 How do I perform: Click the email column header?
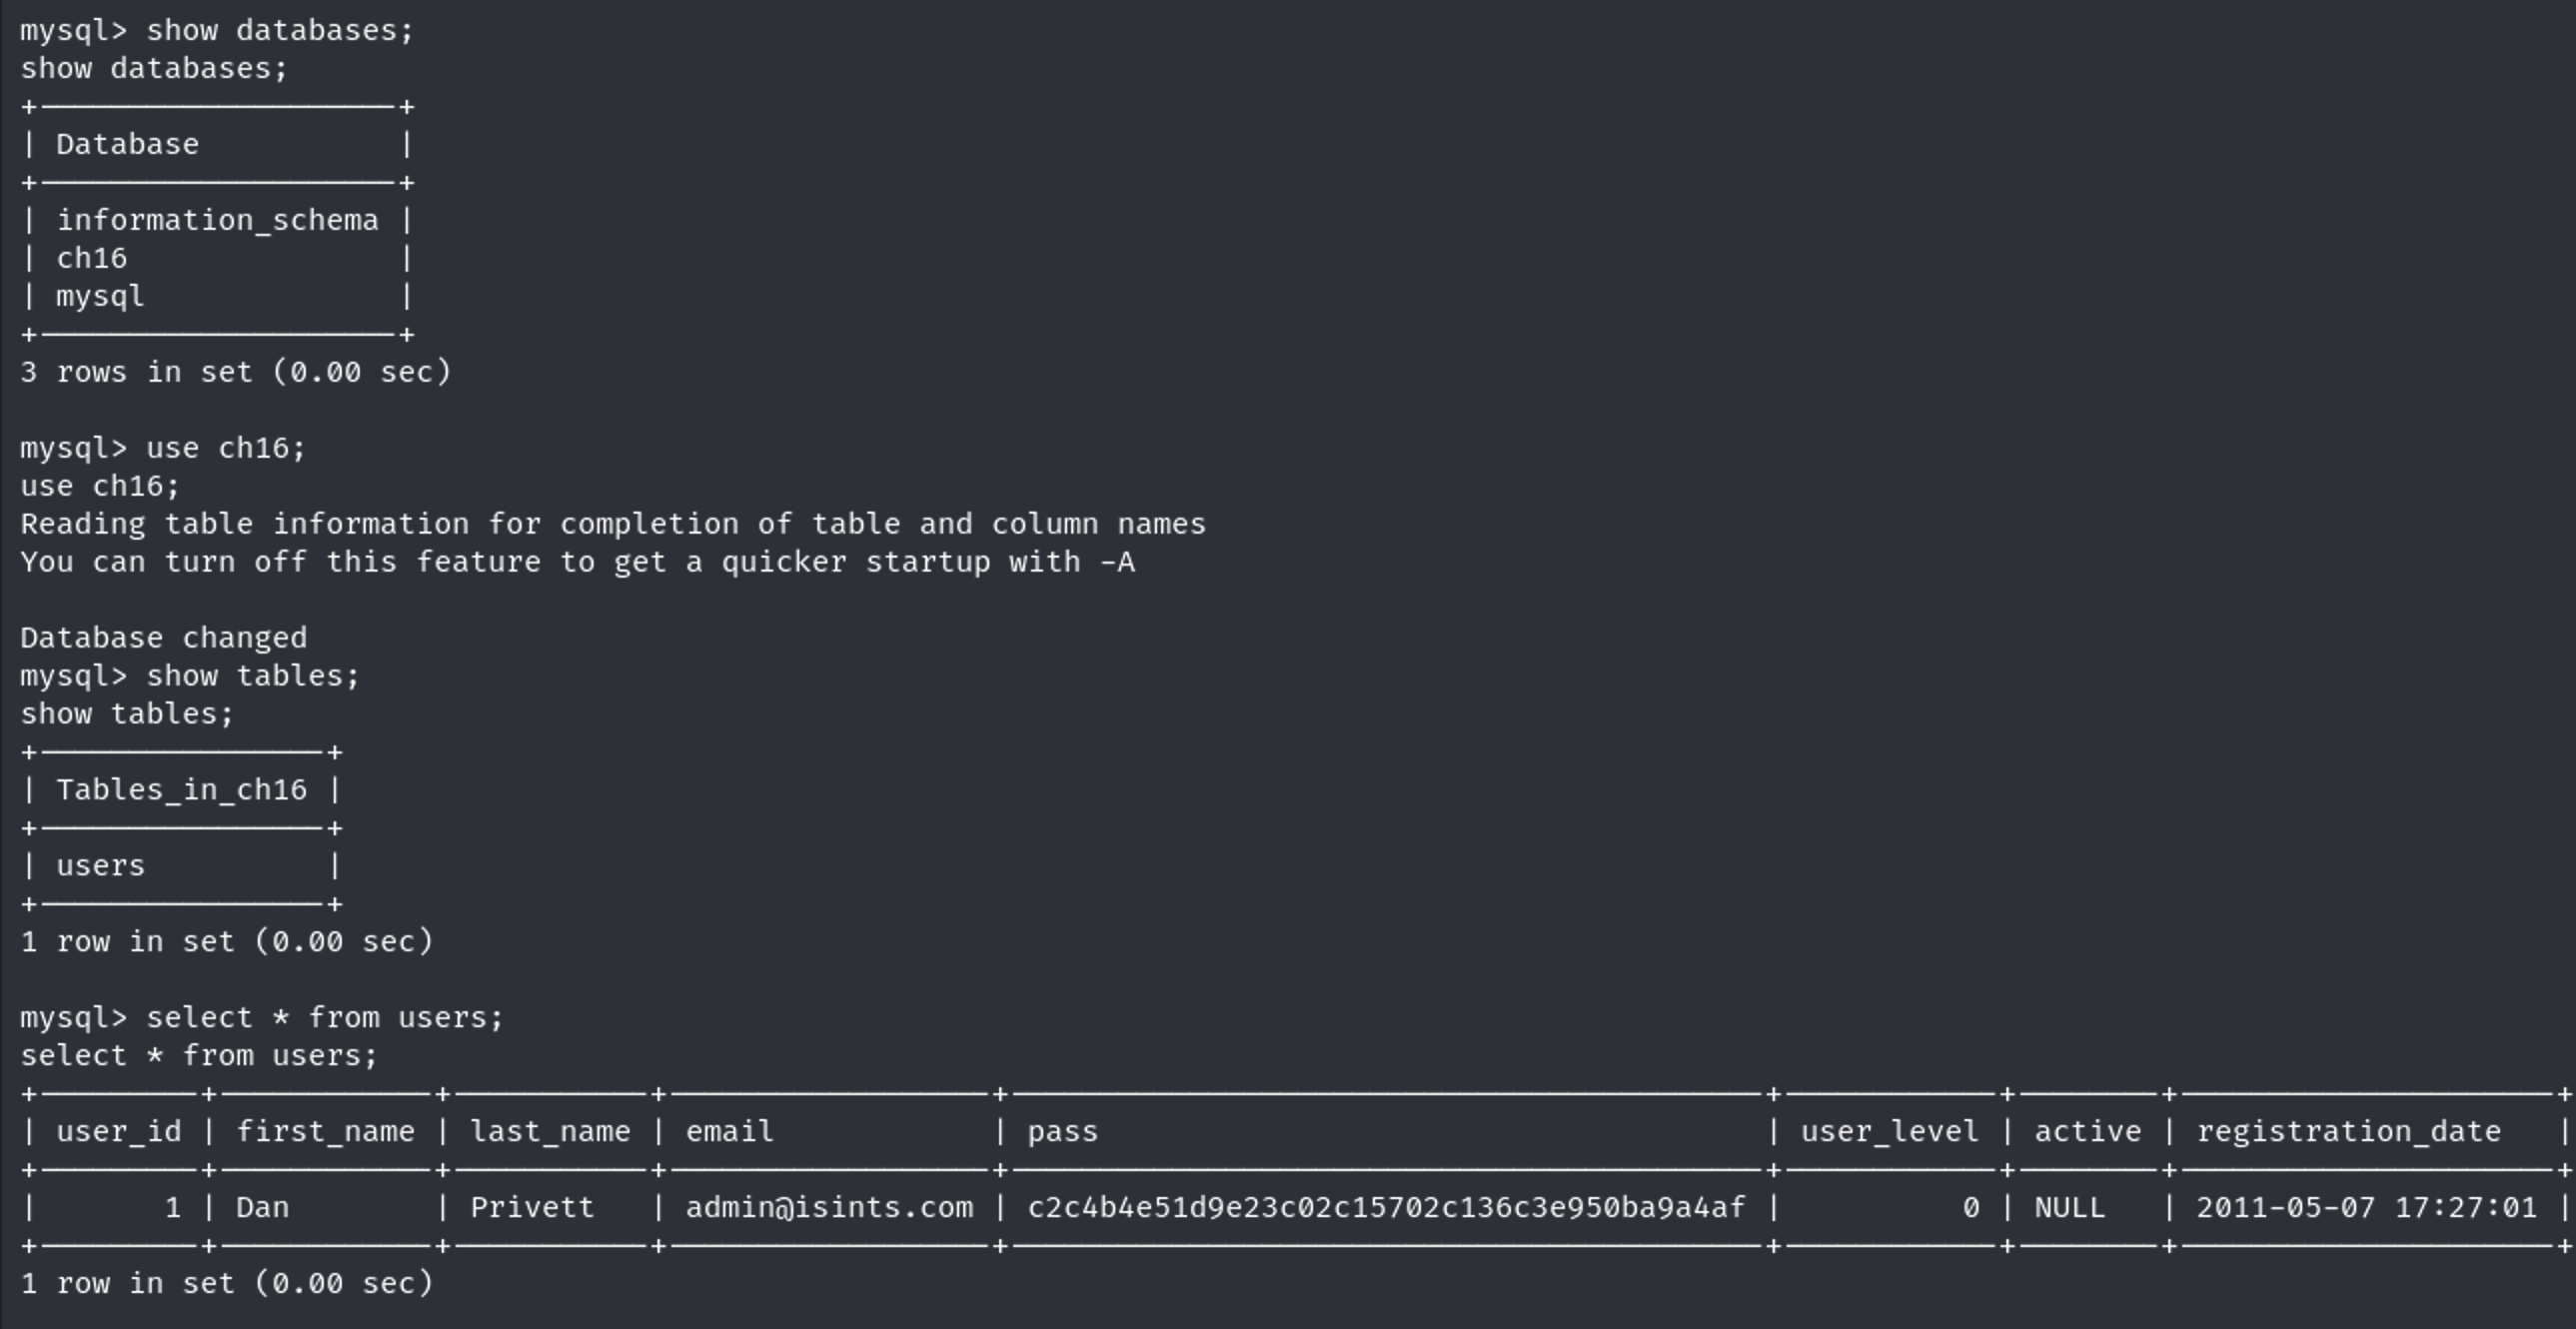(x=729, y=1132)
